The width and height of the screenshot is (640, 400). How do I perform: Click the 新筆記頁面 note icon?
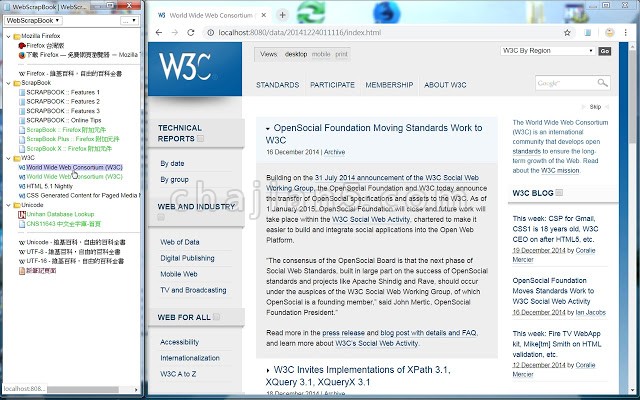click(22, 271)
